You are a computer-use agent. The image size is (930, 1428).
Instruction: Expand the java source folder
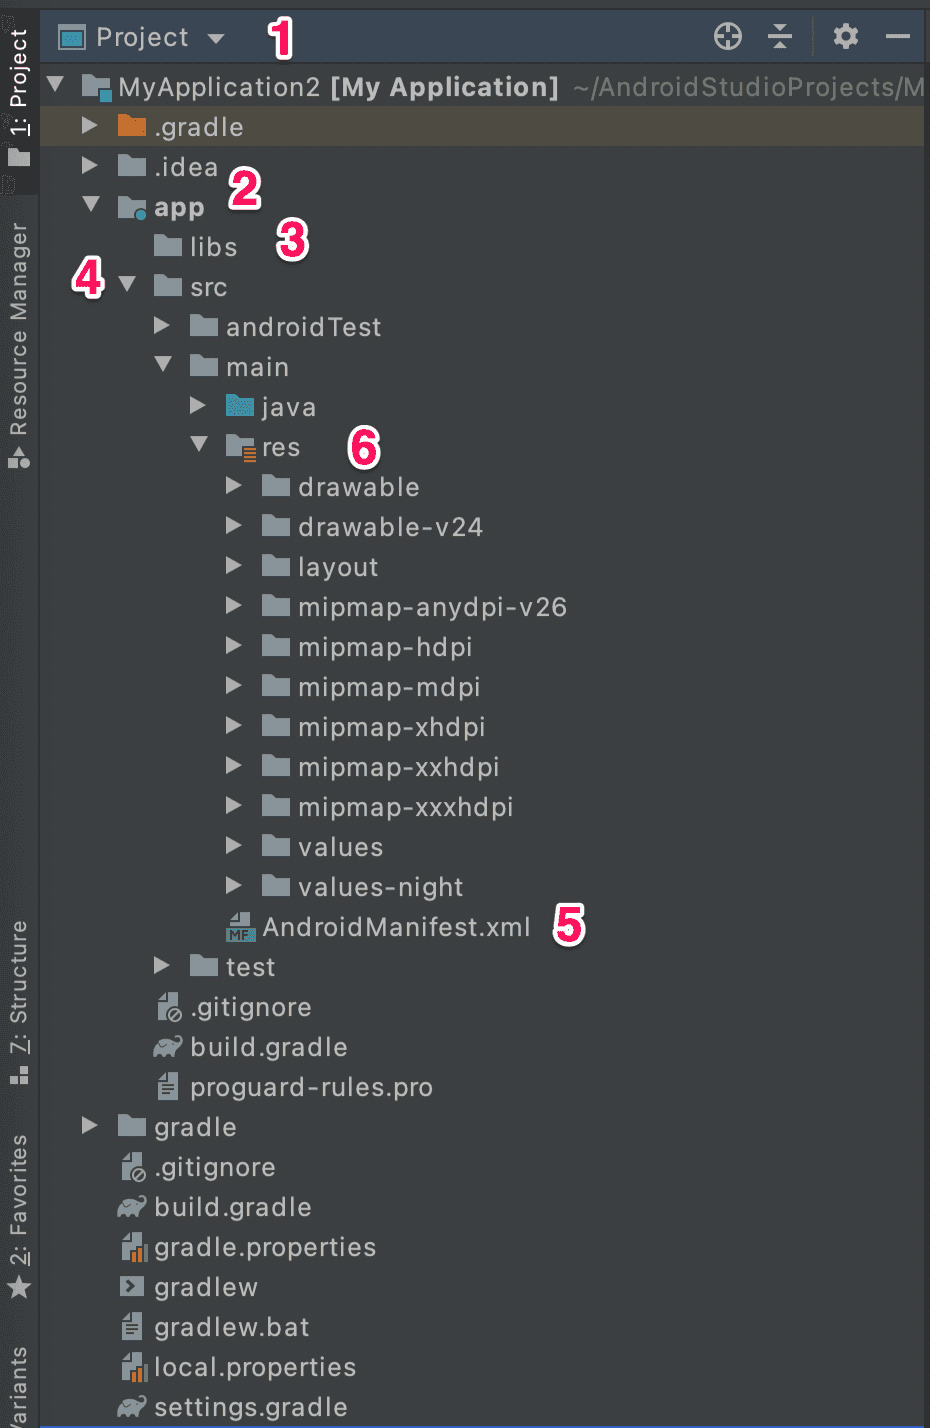pos(198,406)
